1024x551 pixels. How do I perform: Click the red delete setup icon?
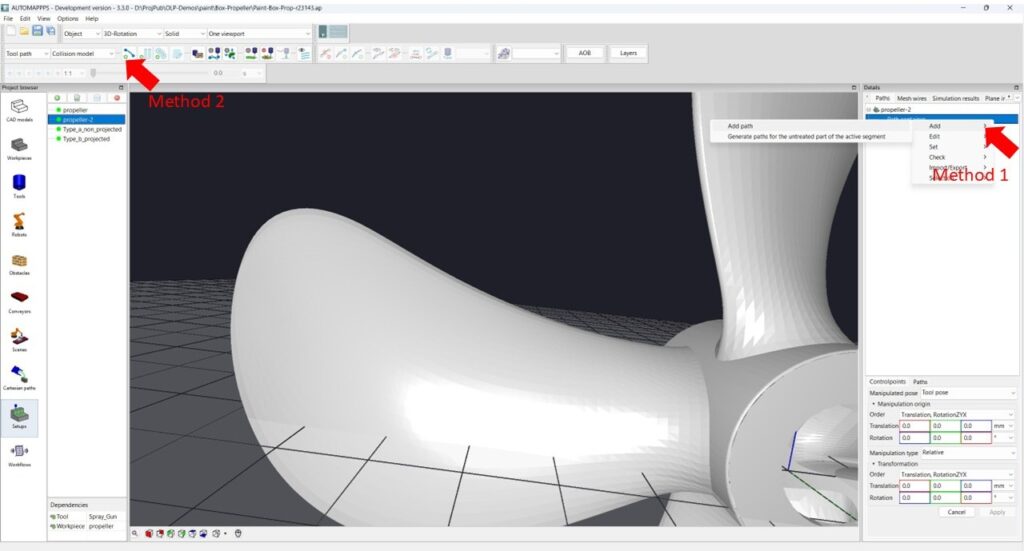pyautogui.click(x=117, y=98)
